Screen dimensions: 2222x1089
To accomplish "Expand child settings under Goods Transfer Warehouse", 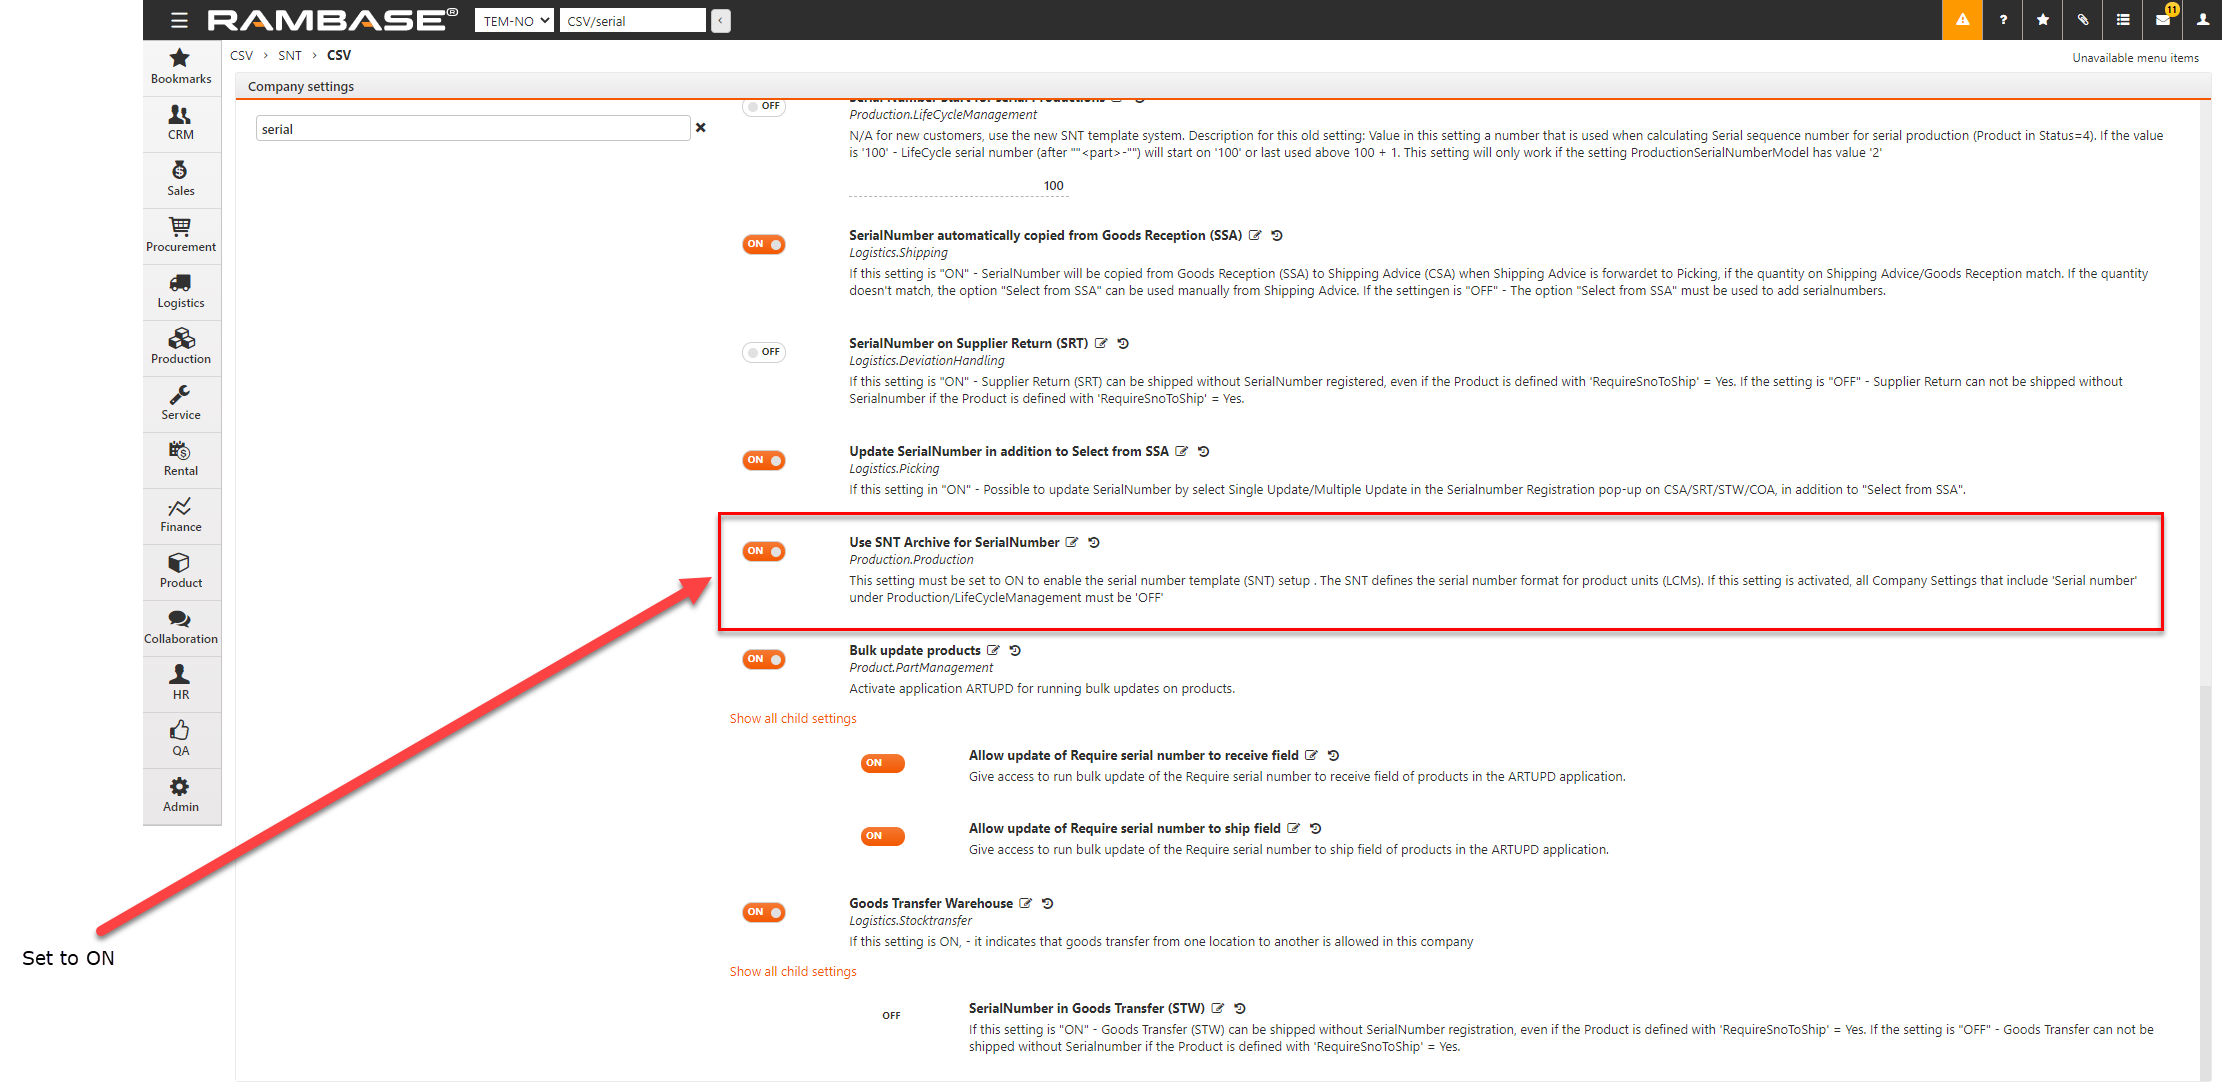I will [x=793, y=972].
